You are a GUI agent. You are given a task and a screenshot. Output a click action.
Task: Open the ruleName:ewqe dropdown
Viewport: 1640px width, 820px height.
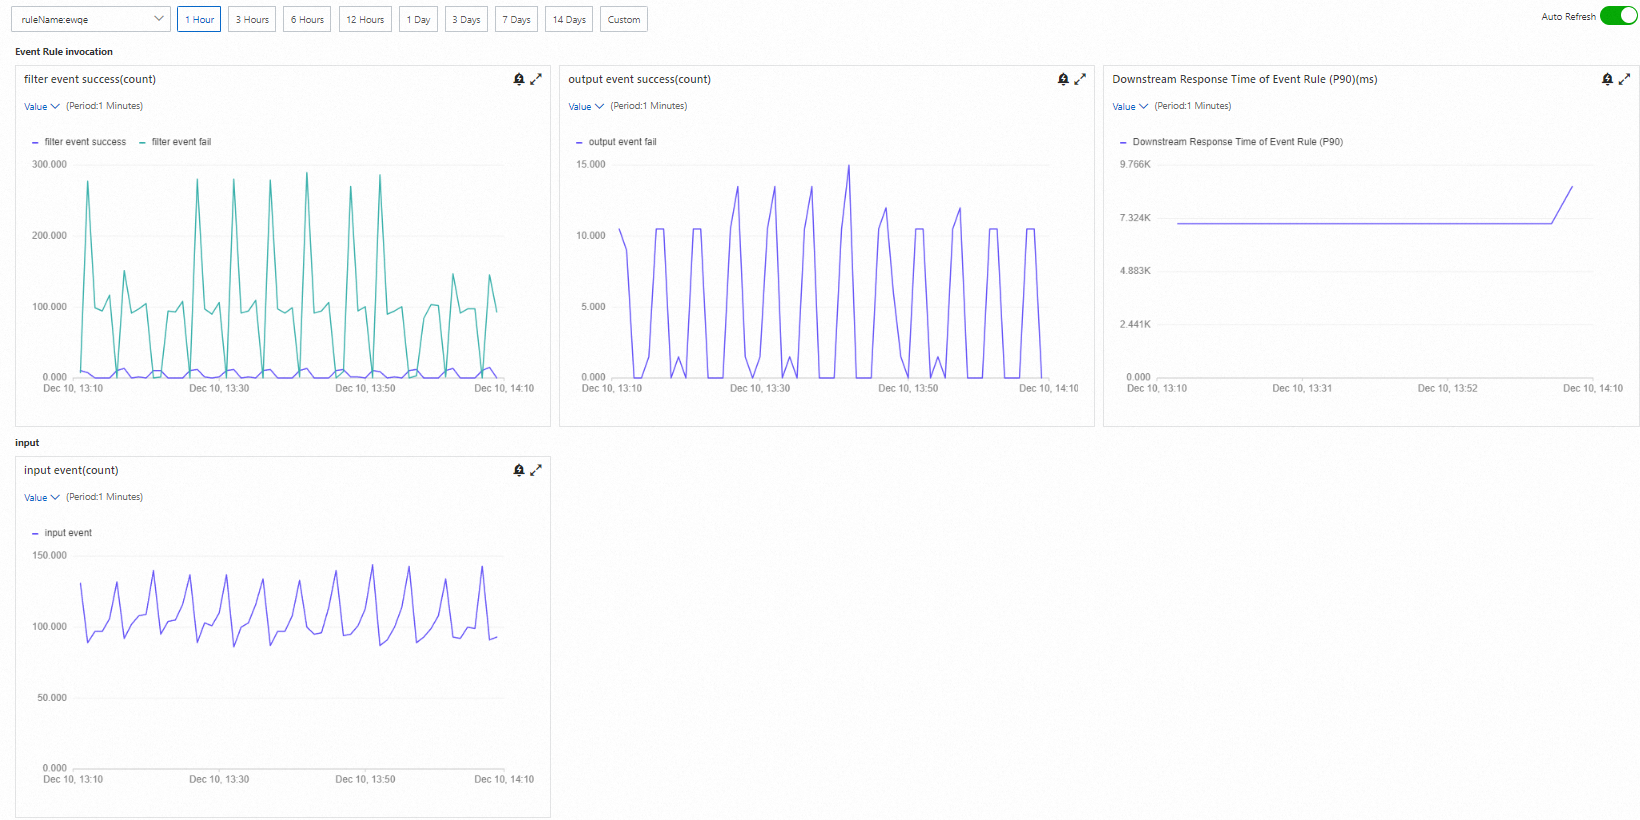click(x=90, y=19)
